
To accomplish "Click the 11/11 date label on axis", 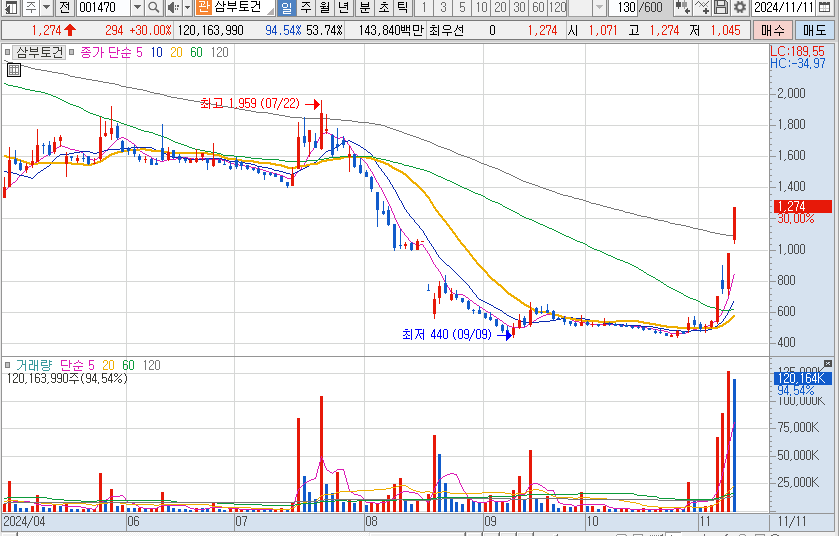I will (x=792, y=522).
